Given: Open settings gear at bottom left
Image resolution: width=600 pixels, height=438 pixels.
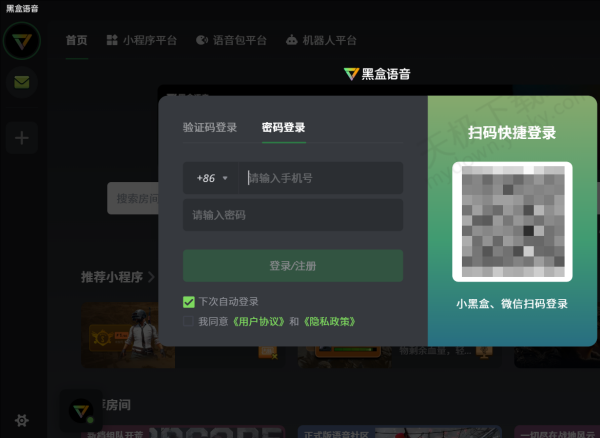Looking at the screenshot, I should (21, 420).
